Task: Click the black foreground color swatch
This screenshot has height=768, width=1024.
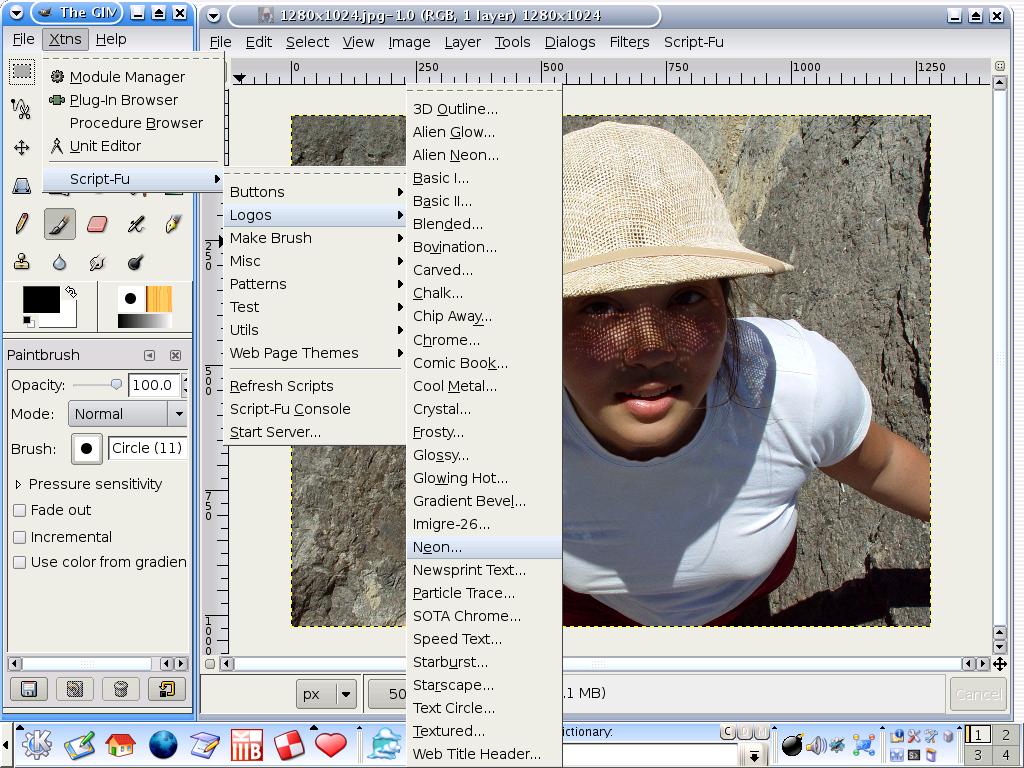Action: [40, 299]
